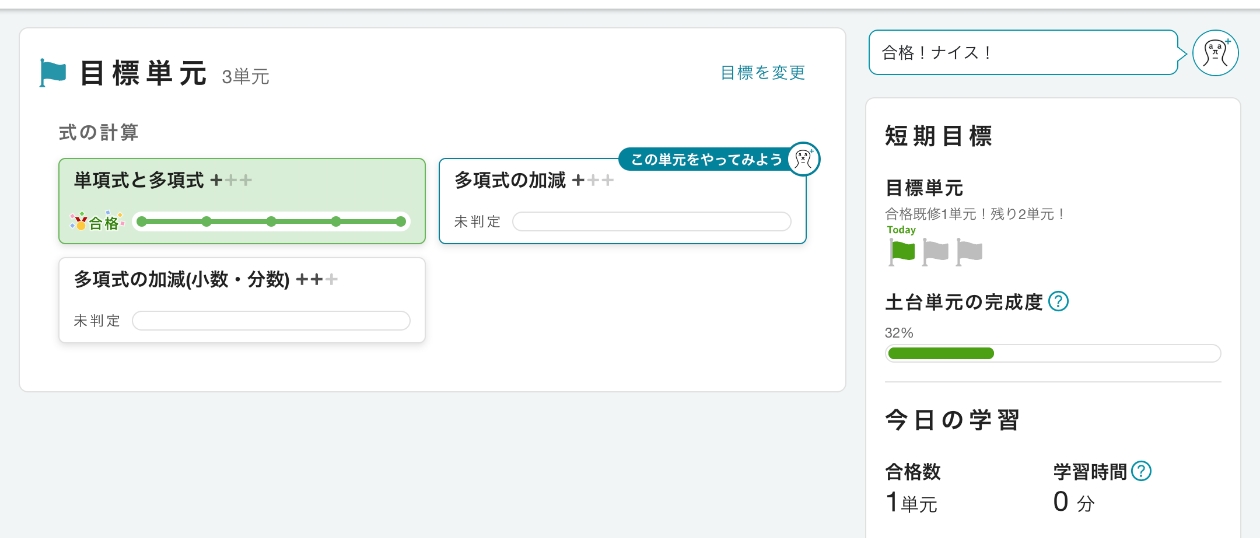The height and width of the screenshot is (538, 1260).
Task: Click the 今日の学習 heading
Action: [952, 420]
